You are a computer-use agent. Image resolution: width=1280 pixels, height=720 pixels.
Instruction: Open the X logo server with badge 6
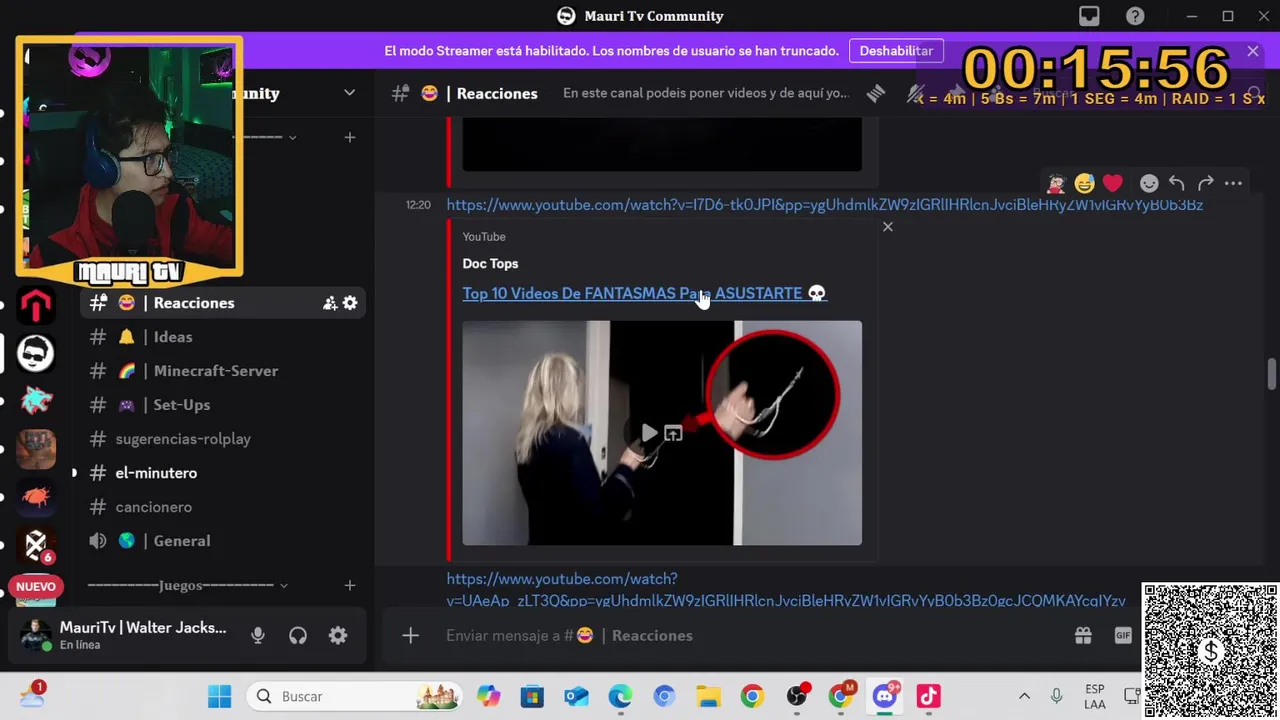36,545
